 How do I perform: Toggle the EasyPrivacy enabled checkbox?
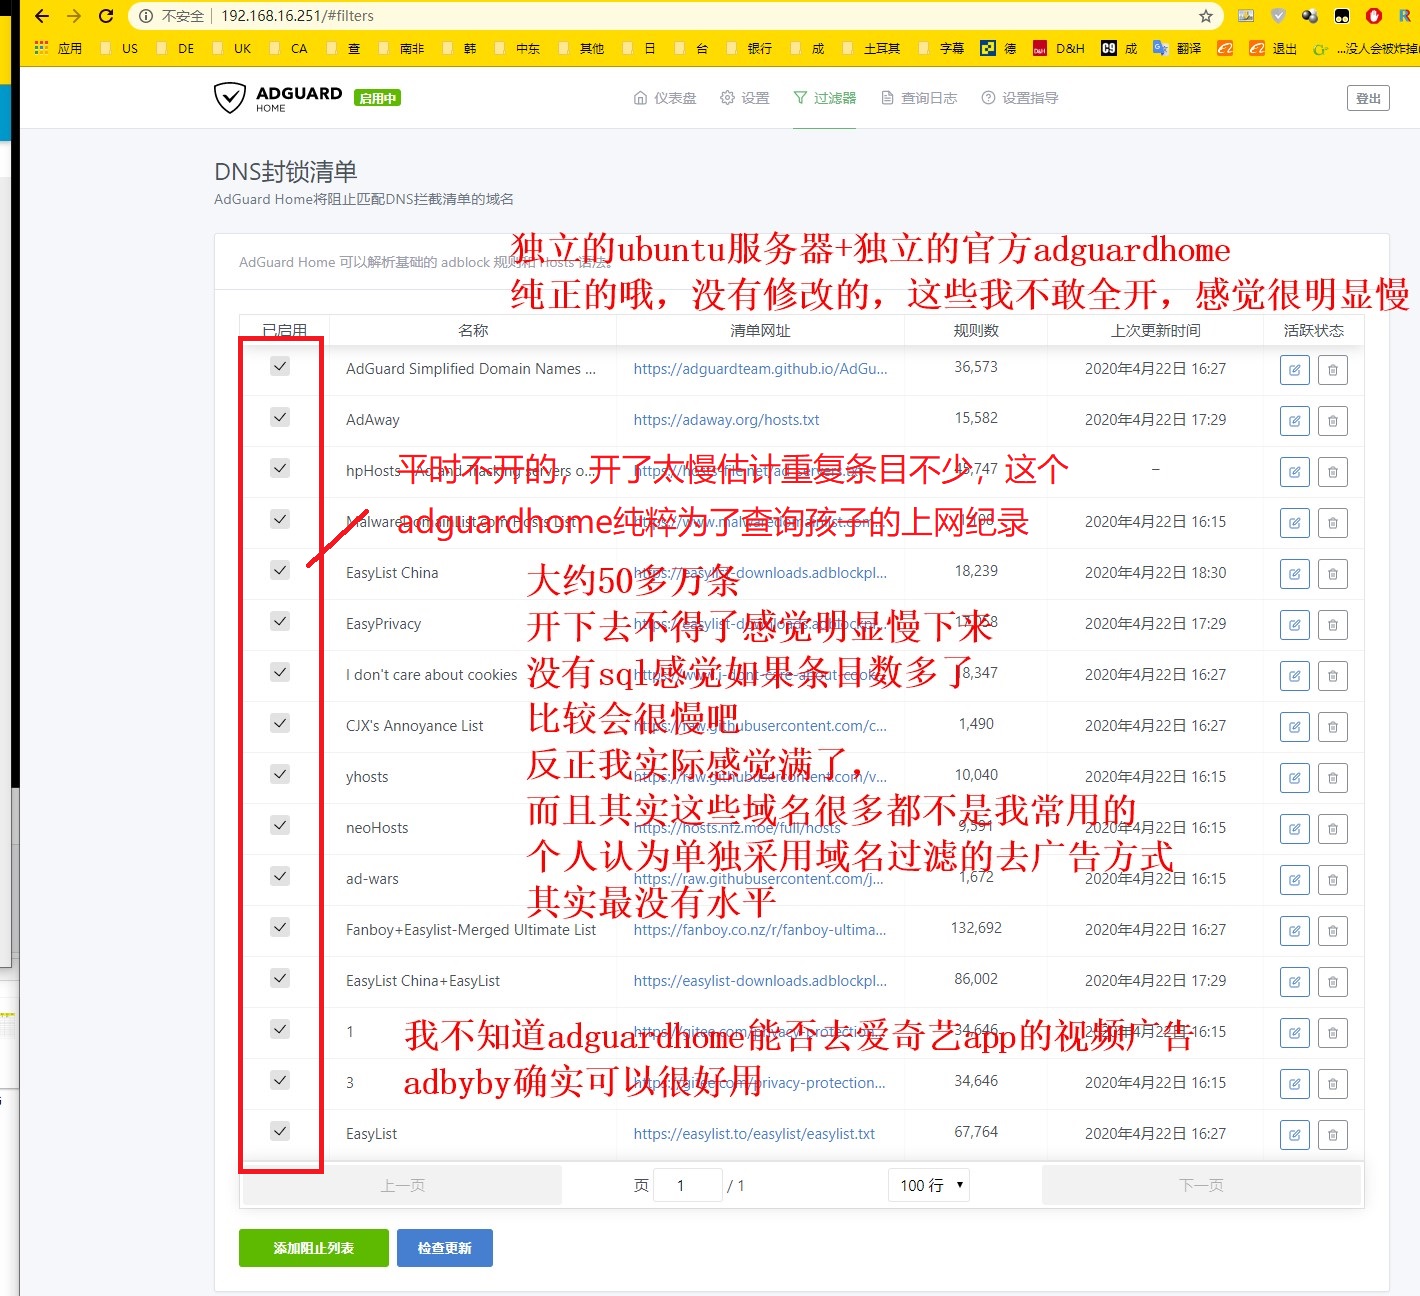[x=280, y=621]
